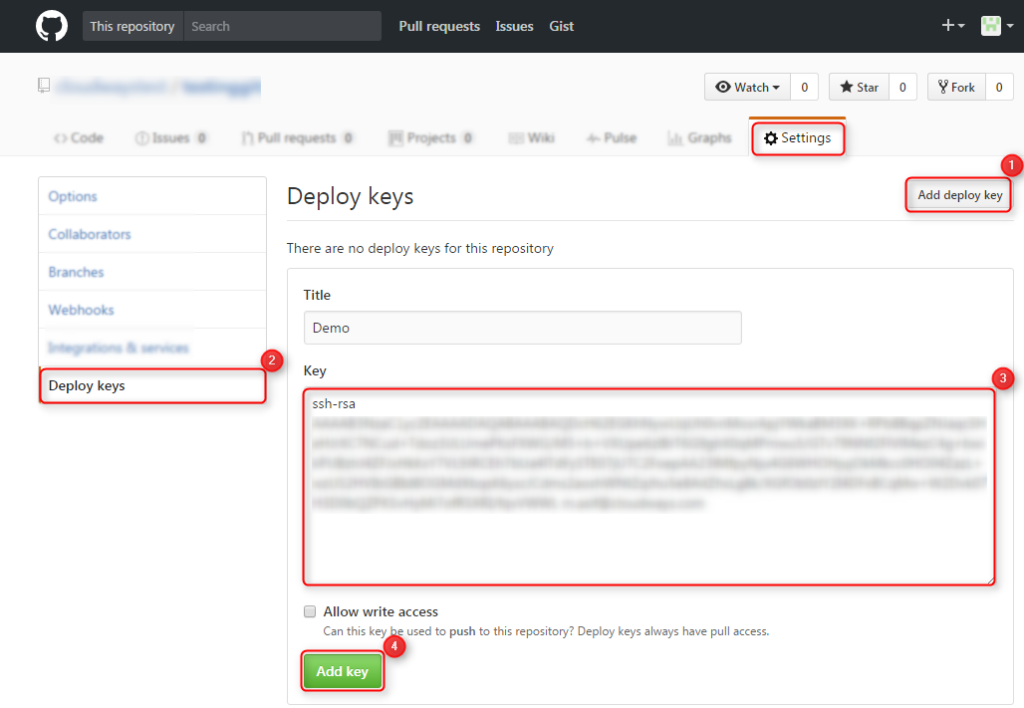Viewport: 1024px width, 708px height.
Task: Open the Pulse tab
Action: point(611,138)
